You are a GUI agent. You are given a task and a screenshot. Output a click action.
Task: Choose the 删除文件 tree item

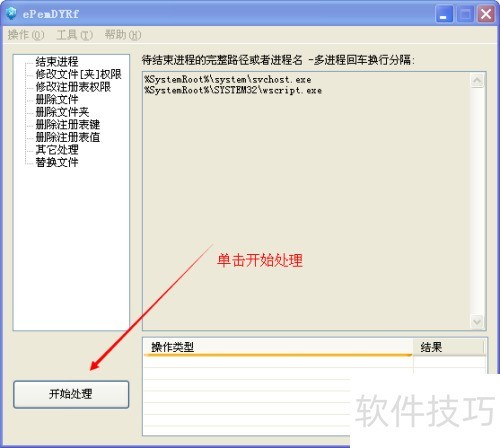click(57, 99)
